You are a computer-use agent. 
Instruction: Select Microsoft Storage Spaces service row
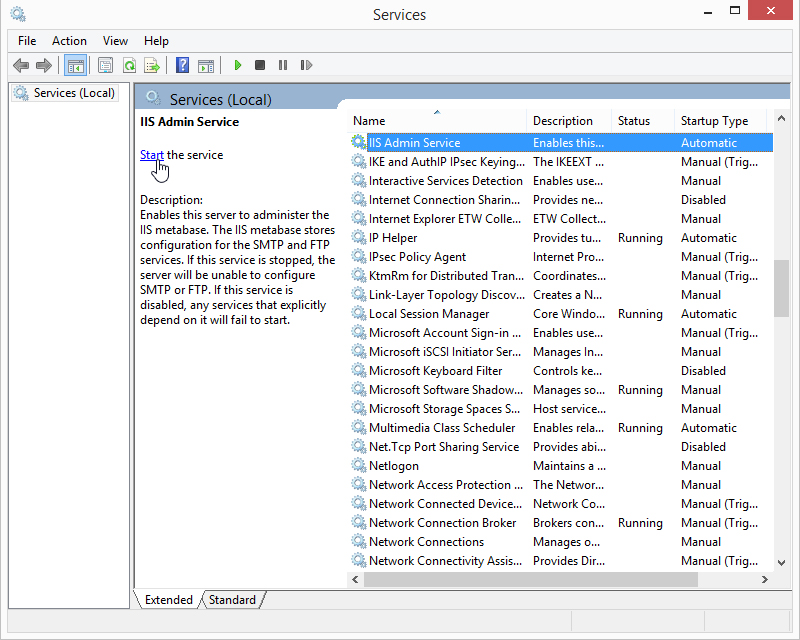pos(561,409)
